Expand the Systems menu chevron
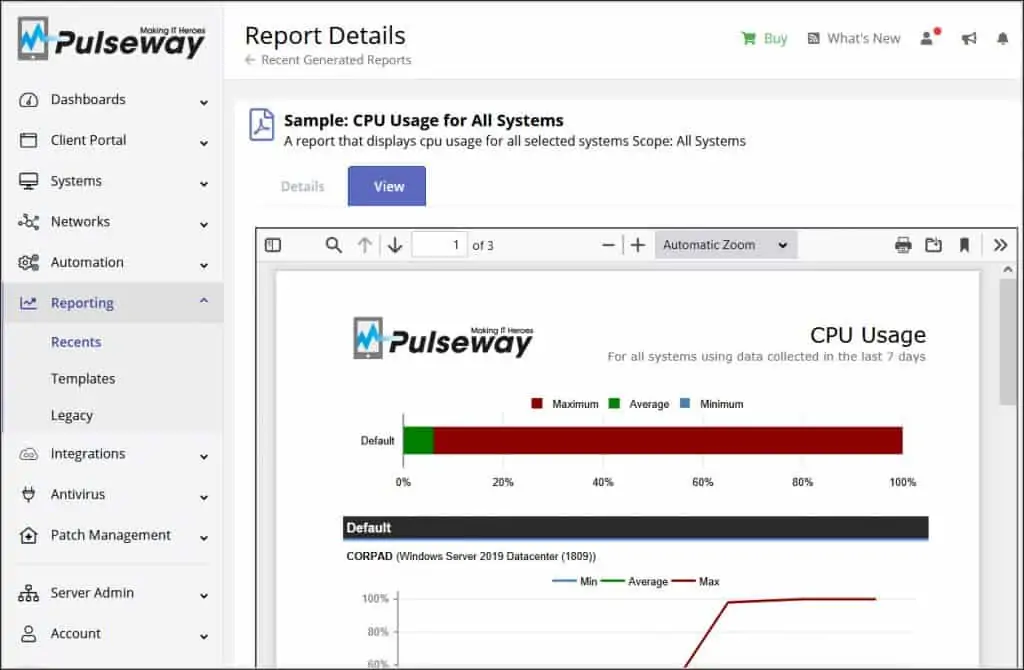Viewport: 1024px width, 670px height. coord(204,184)
